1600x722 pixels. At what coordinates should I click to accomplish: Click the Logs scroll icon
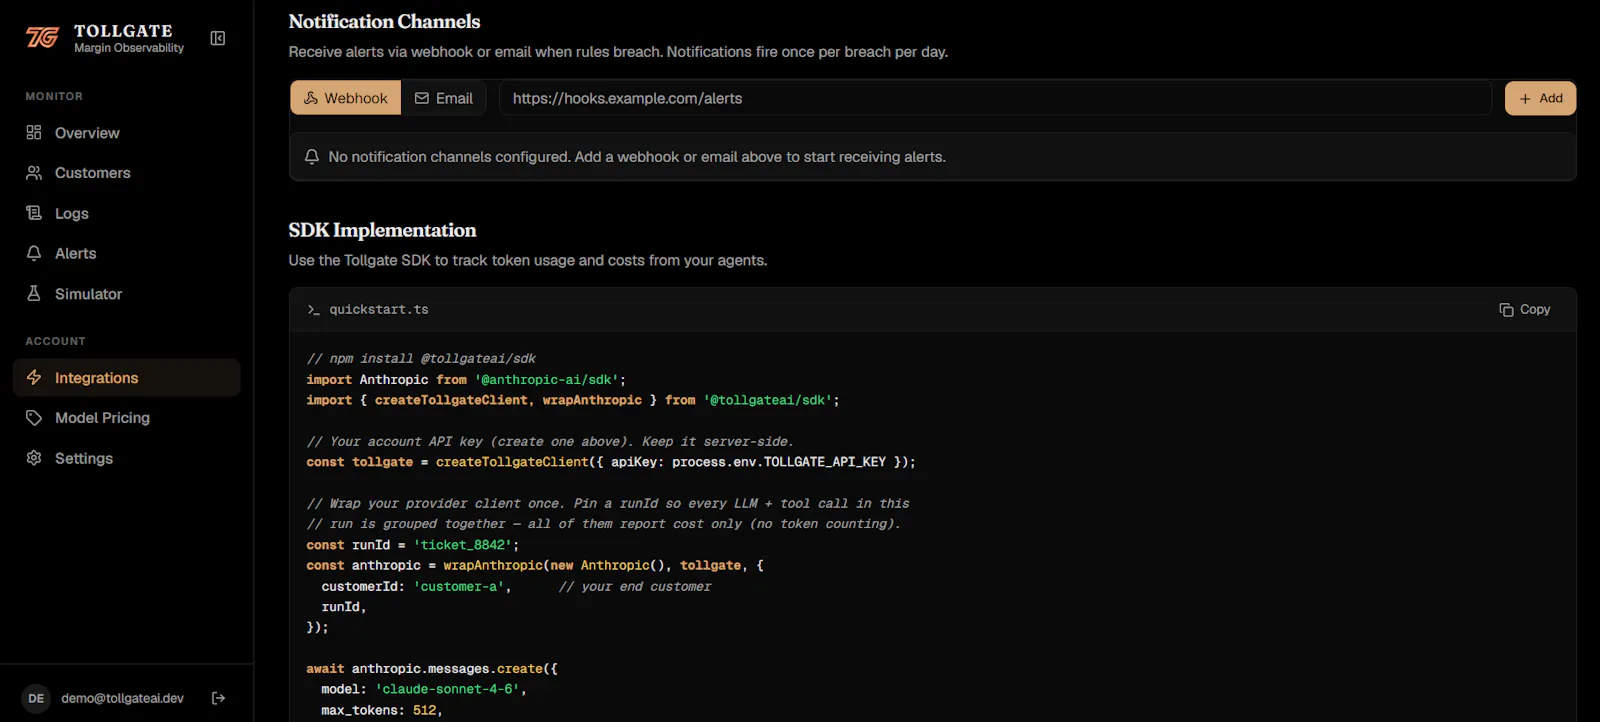pyautogui.click(x=34, y=213)
